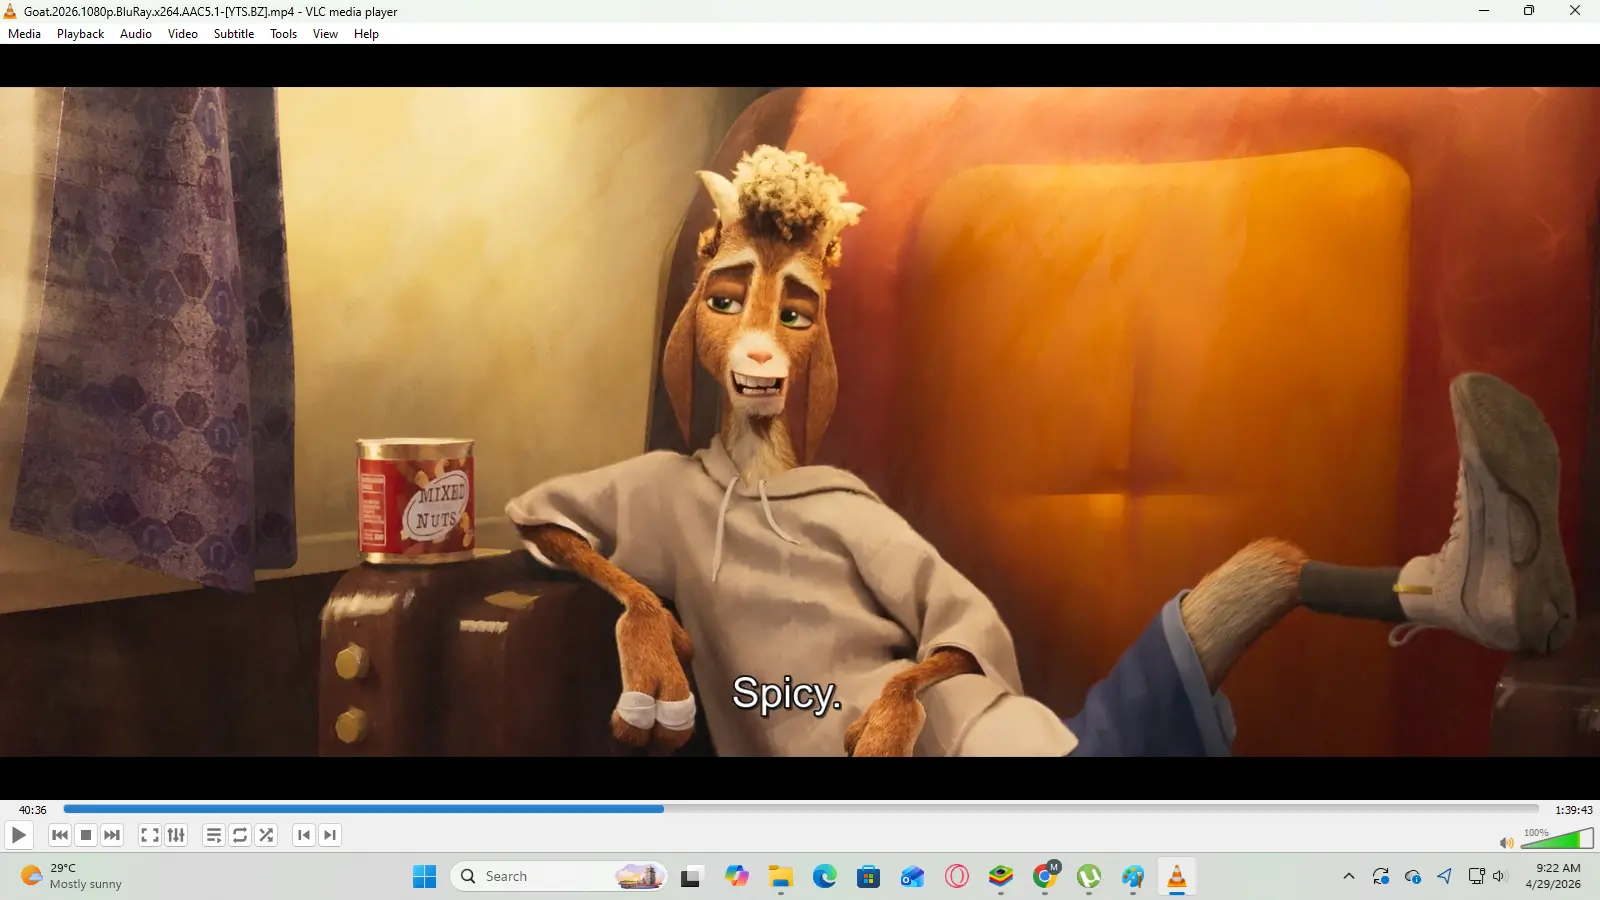Click the VLC cone icon in title bar
This screenshot has height=900, width=1600.
coord(10,11)
